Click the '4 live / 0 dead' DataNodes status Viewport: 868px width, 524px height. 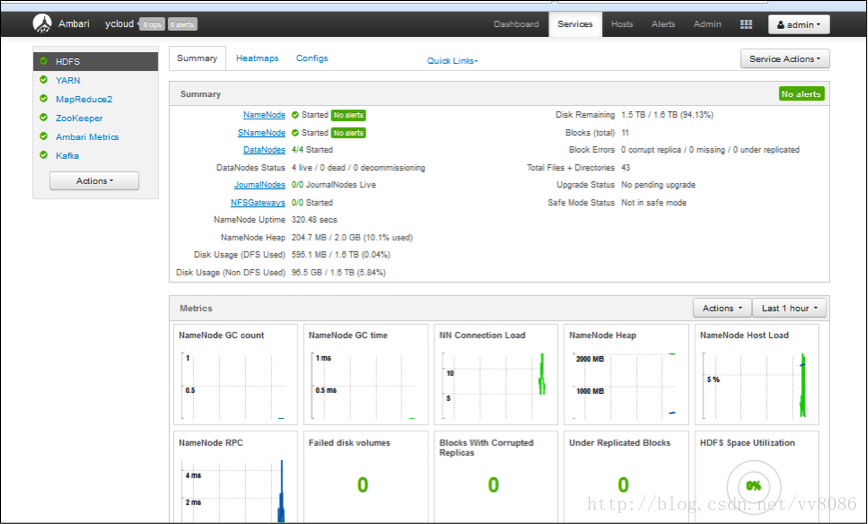coord(358,168)
